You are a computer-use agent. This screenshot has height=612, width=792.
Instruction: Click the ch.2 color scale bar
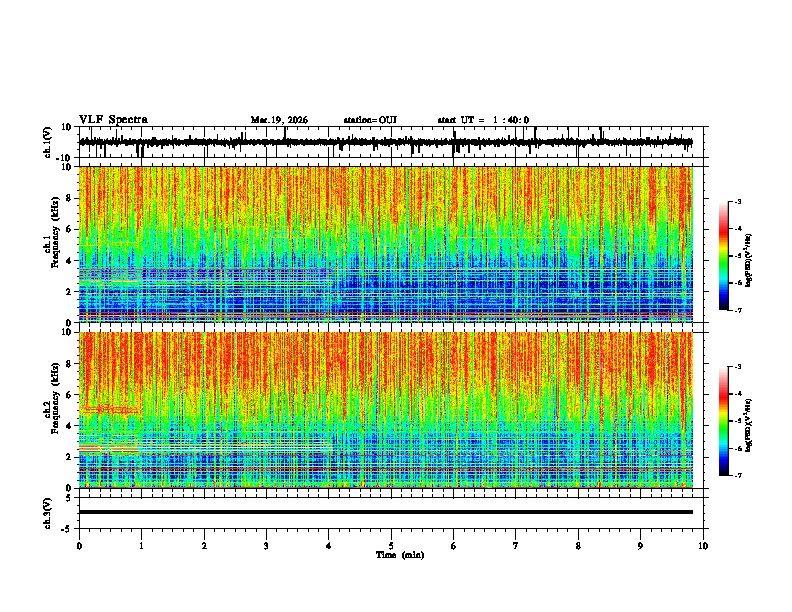[724, 421]
